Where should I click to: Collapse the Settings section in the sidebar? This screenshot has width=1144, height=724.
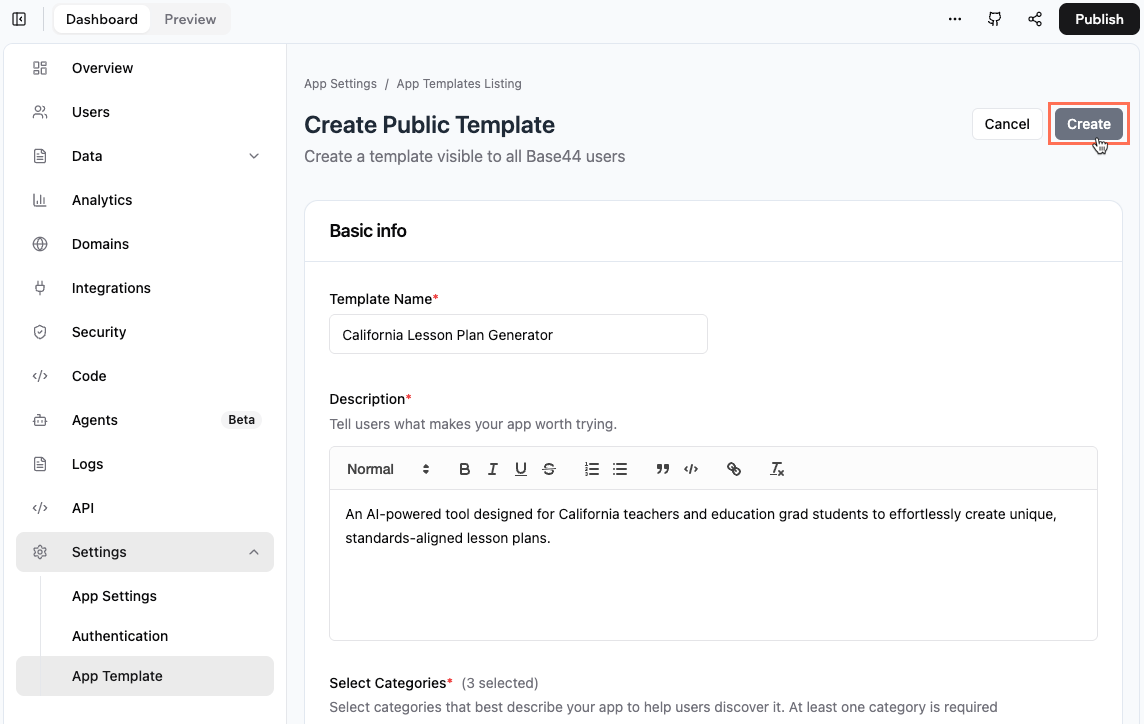point(253,551)
